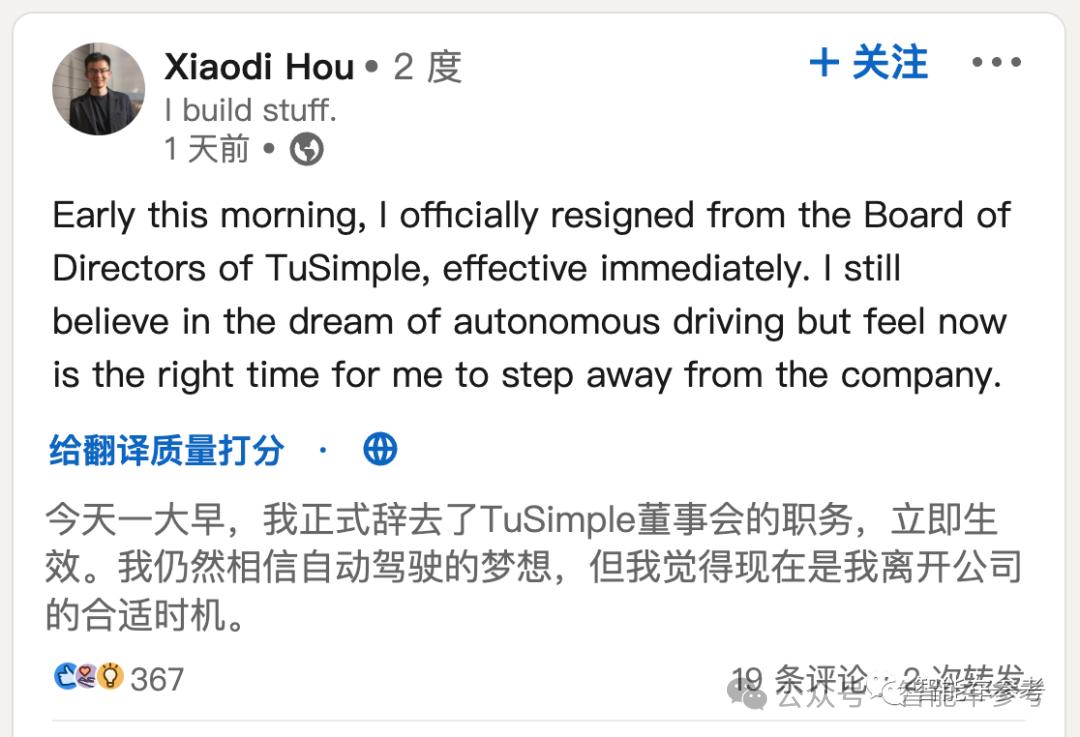Follow Xiaodi Hou with the 关注 button
The height and width of the screenshot is (737, 1080).
[868, 63]
